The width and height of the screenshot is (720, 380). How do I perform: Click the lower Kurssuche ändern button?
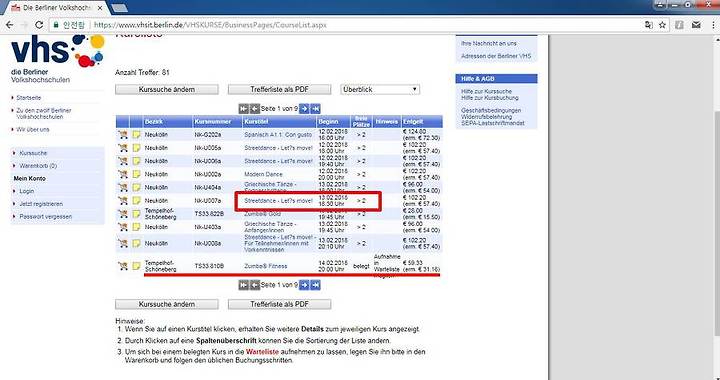(167, 304)
